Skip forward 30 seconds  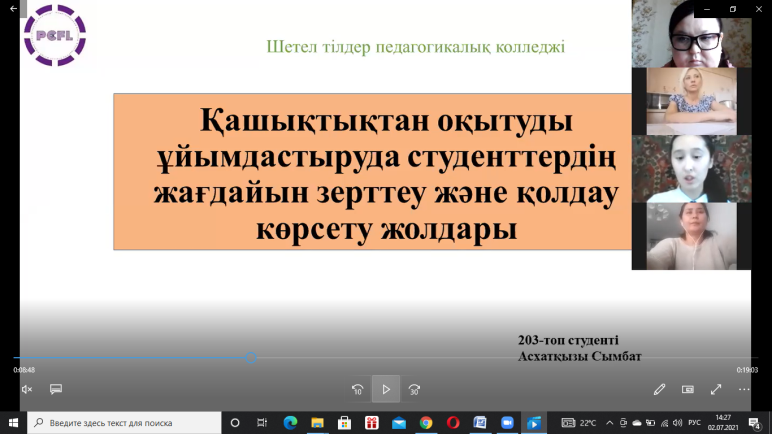tap(415, 389)
